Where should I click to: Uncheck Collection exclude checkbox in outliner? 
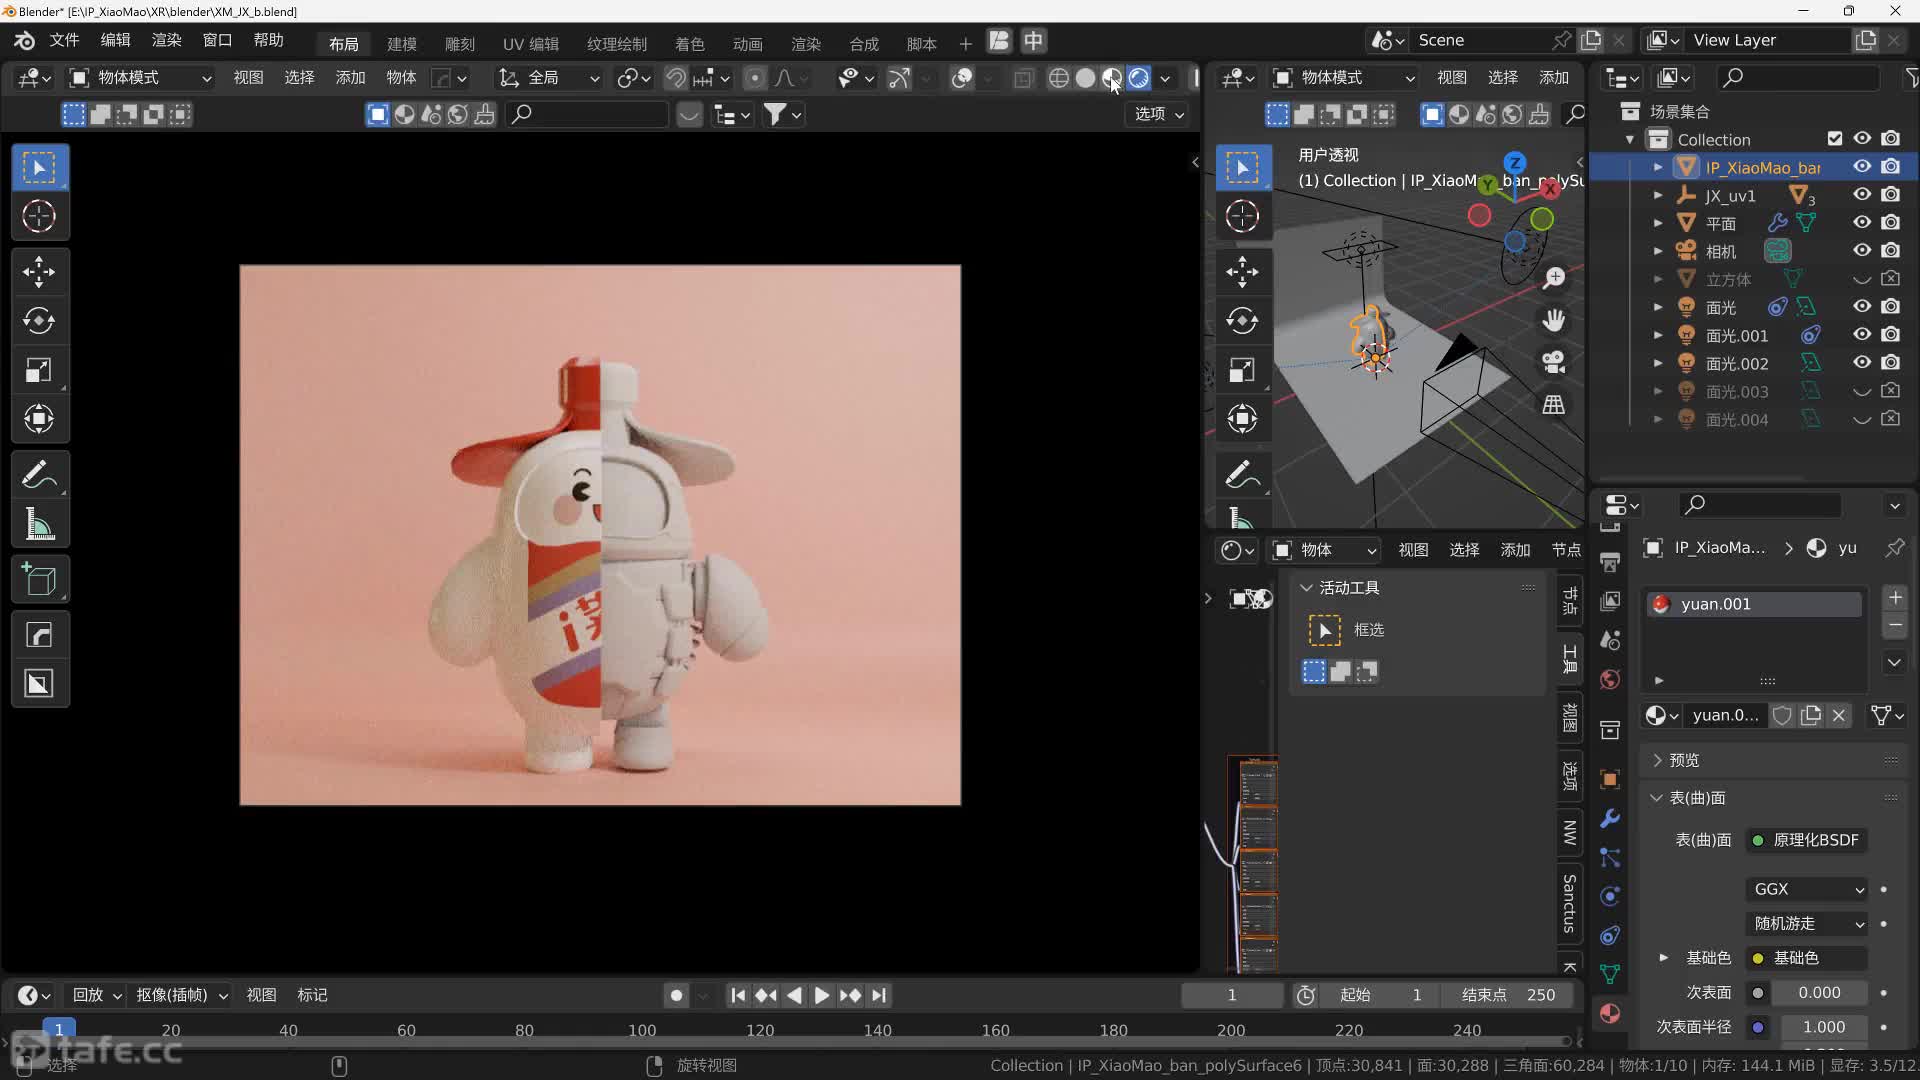[x=1834, y=139]
